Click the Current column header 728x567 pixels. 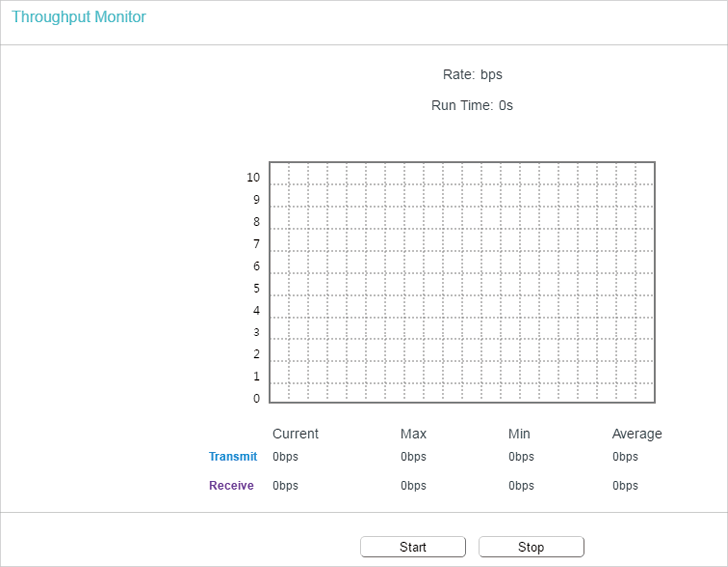(295, 434)
